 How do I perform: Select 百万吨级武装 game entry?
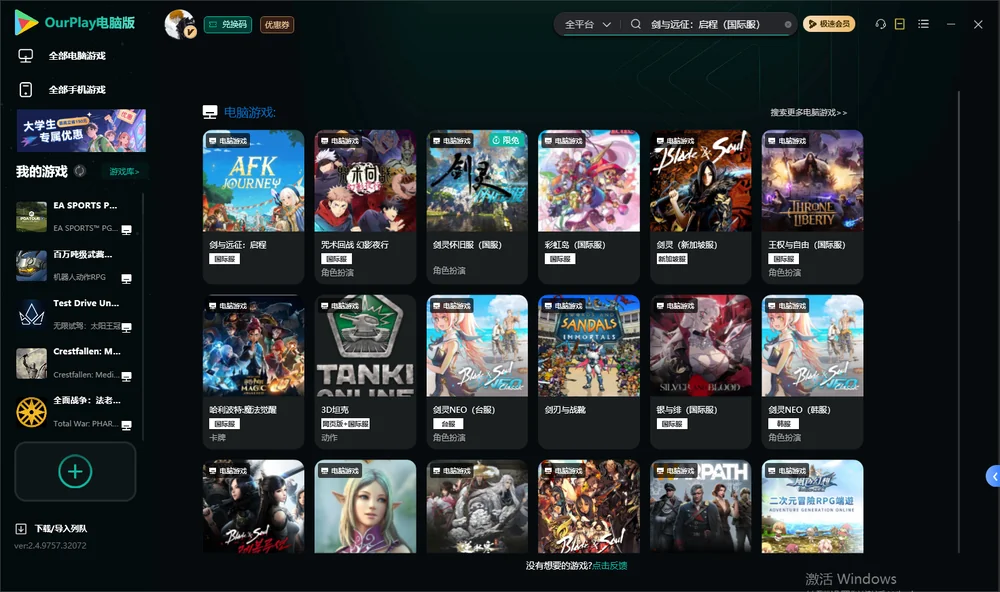coord(75,265)
